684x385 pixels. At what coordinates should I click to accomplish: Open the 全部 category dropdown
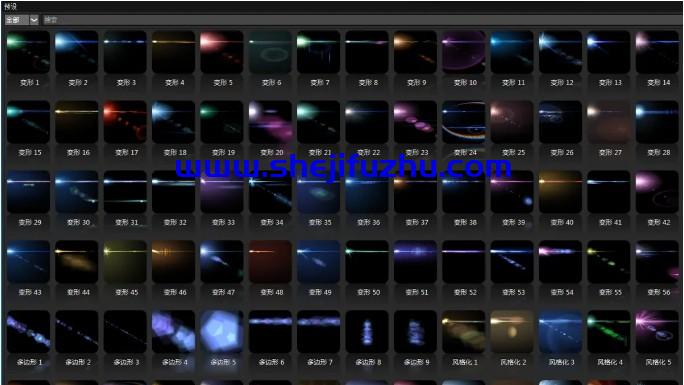(x=21, y=20)
